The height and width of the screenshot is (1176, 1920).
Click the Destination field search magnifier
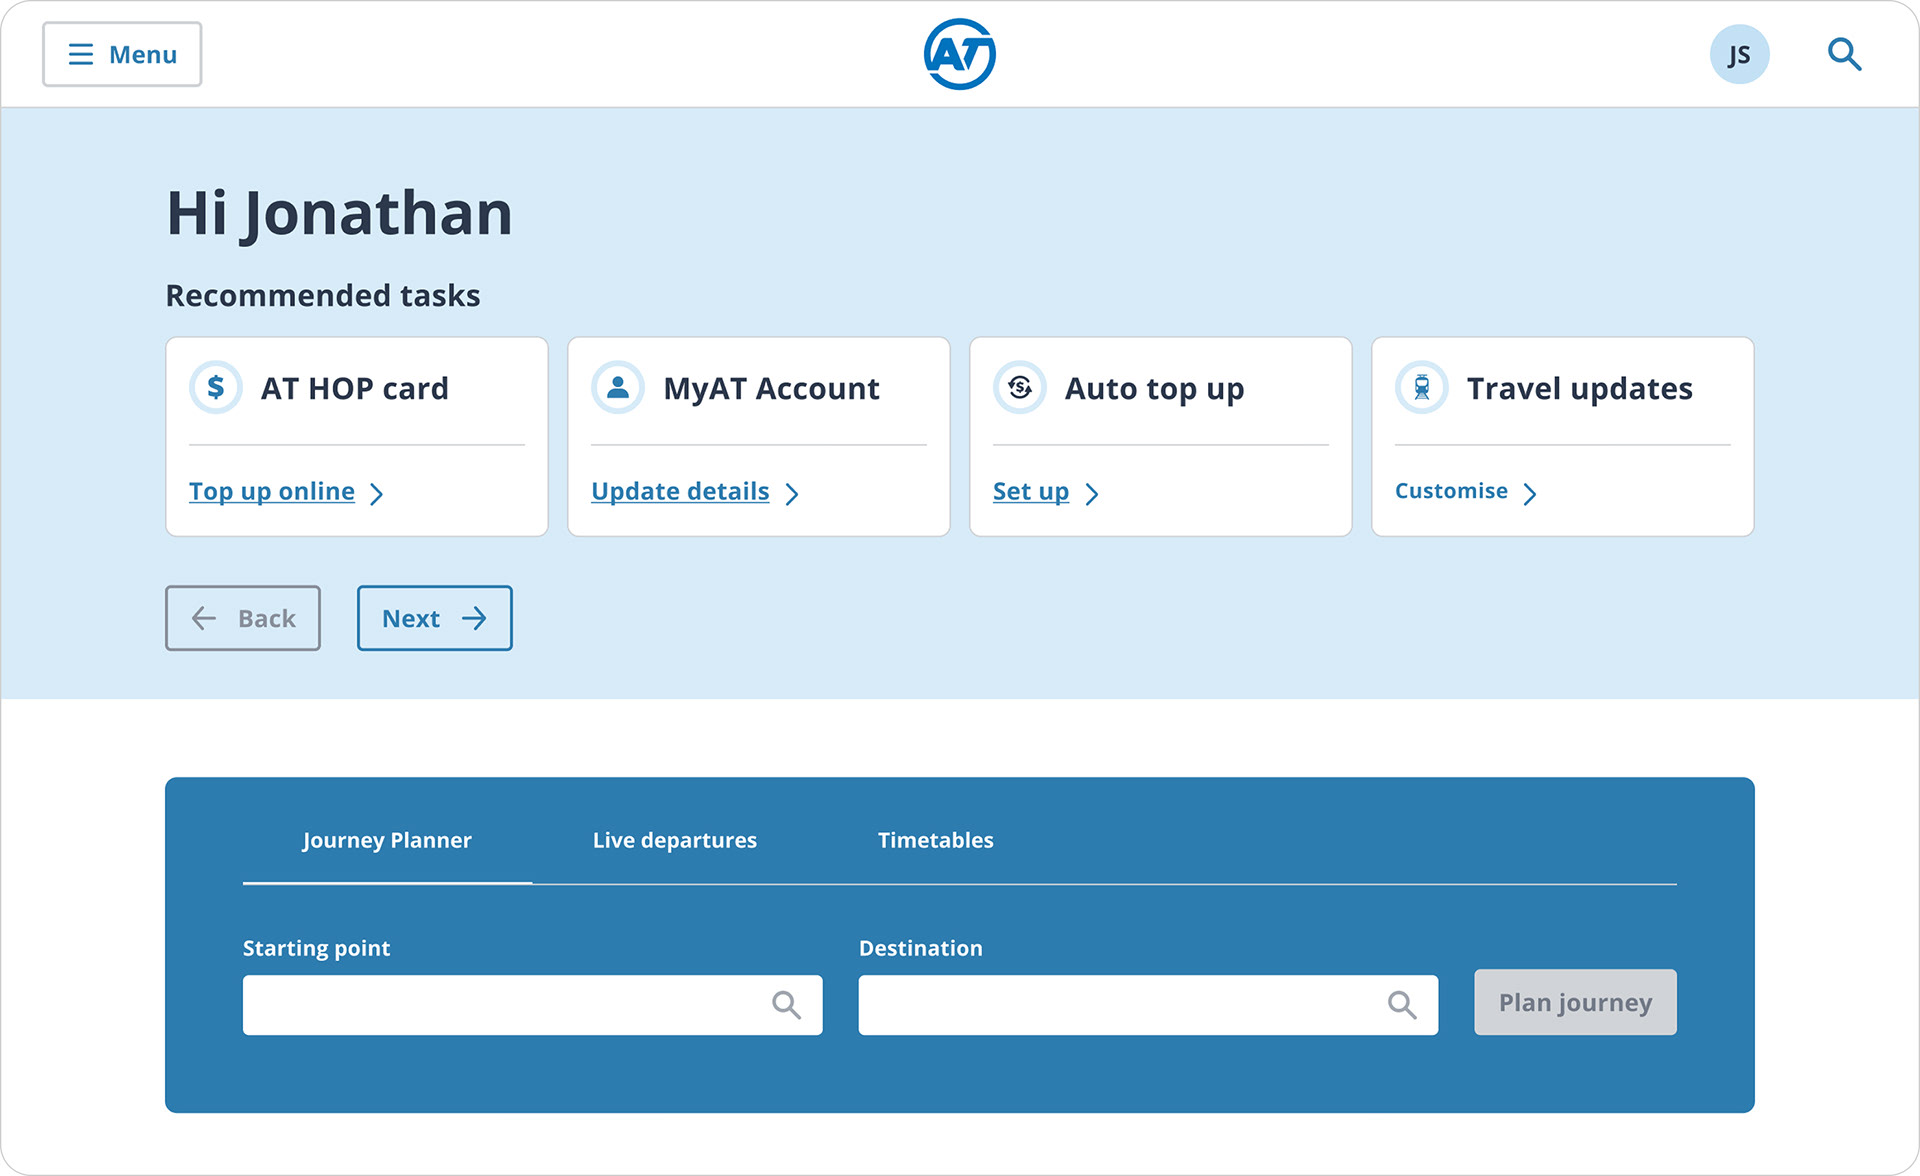[1401, 1005]
